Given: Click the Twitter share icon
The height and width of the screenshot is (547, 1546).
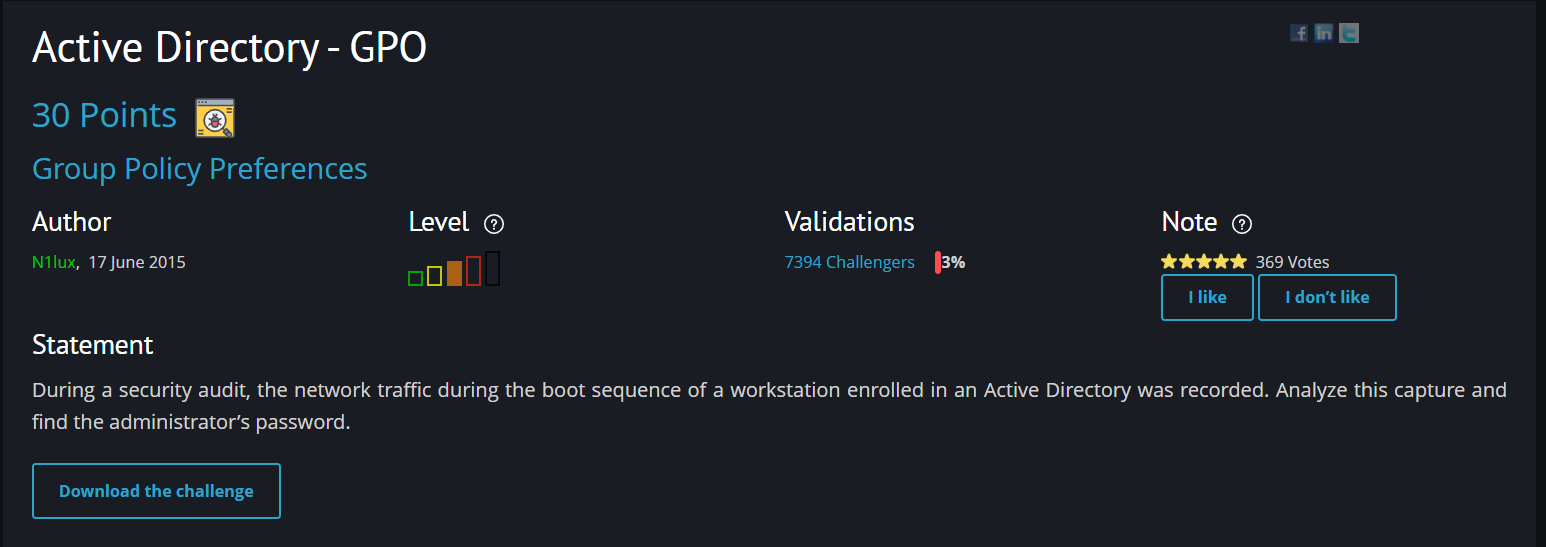Looking at the screenshot, I should 1350,33.
